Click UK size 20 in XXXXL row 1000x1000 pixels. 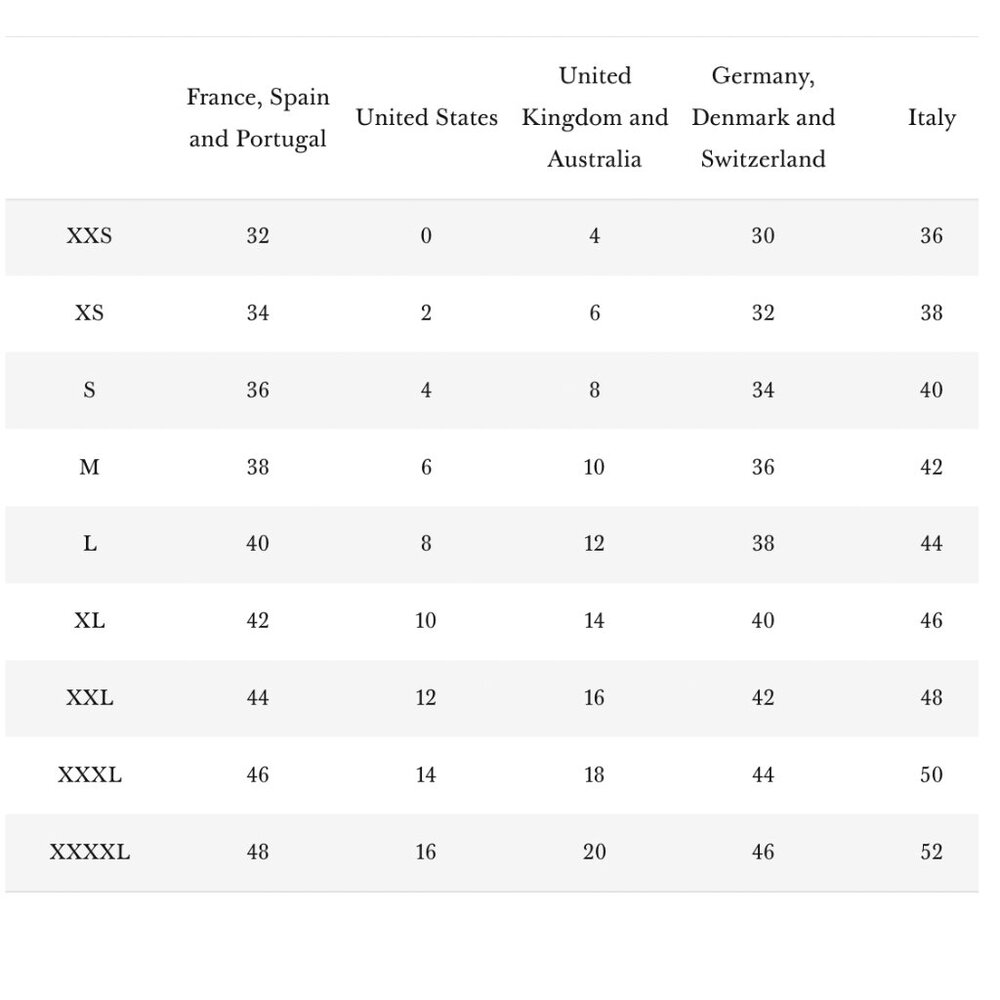click(594, 853)
